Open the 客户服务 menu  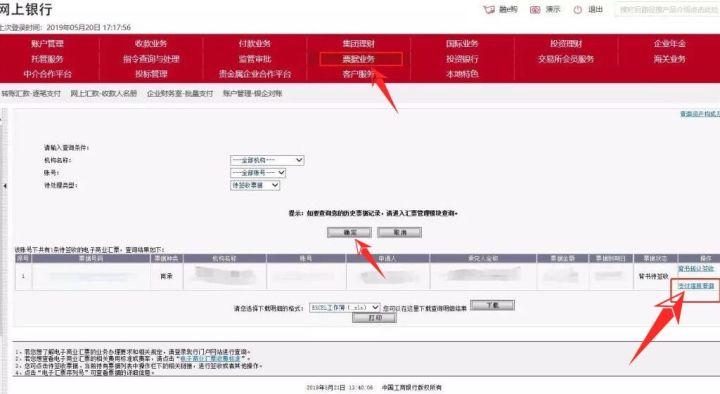click(x=359, y=74)
